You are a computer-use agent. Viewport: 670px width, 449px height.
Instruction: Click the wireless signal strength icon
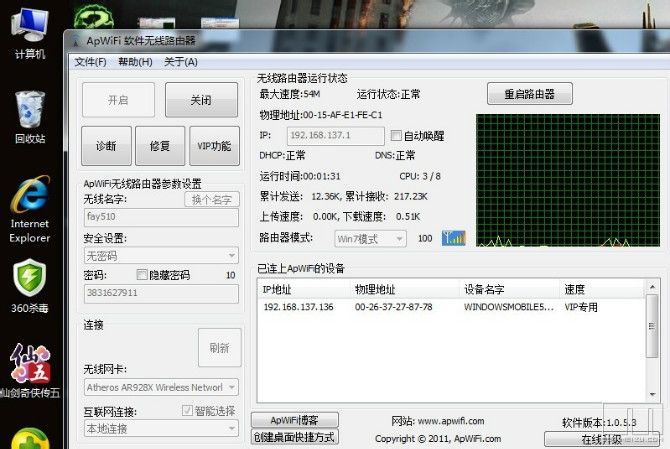click(453, 238)
